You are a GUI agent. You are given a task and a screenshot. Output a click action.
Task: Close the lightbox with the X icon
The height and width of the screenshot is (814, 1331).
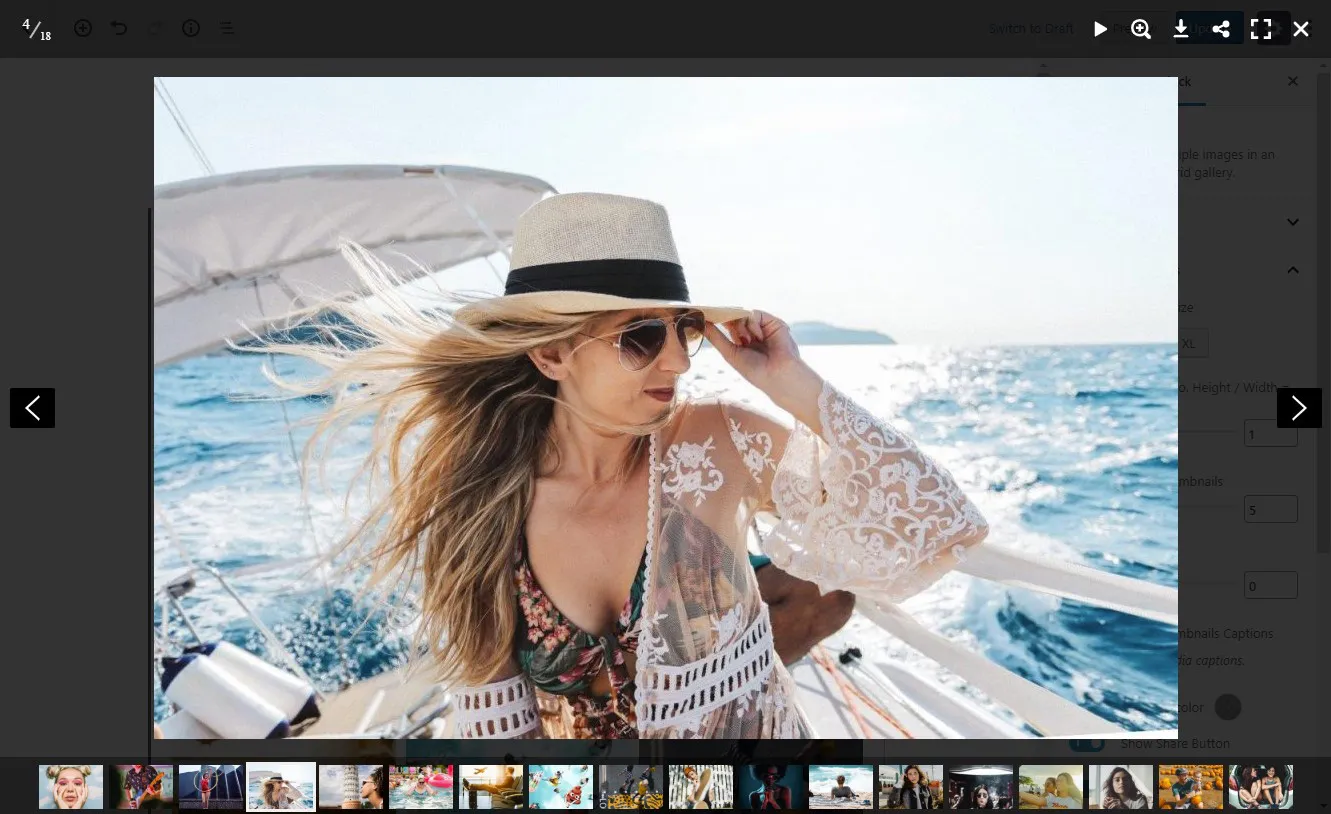[x=1300, y=29]
